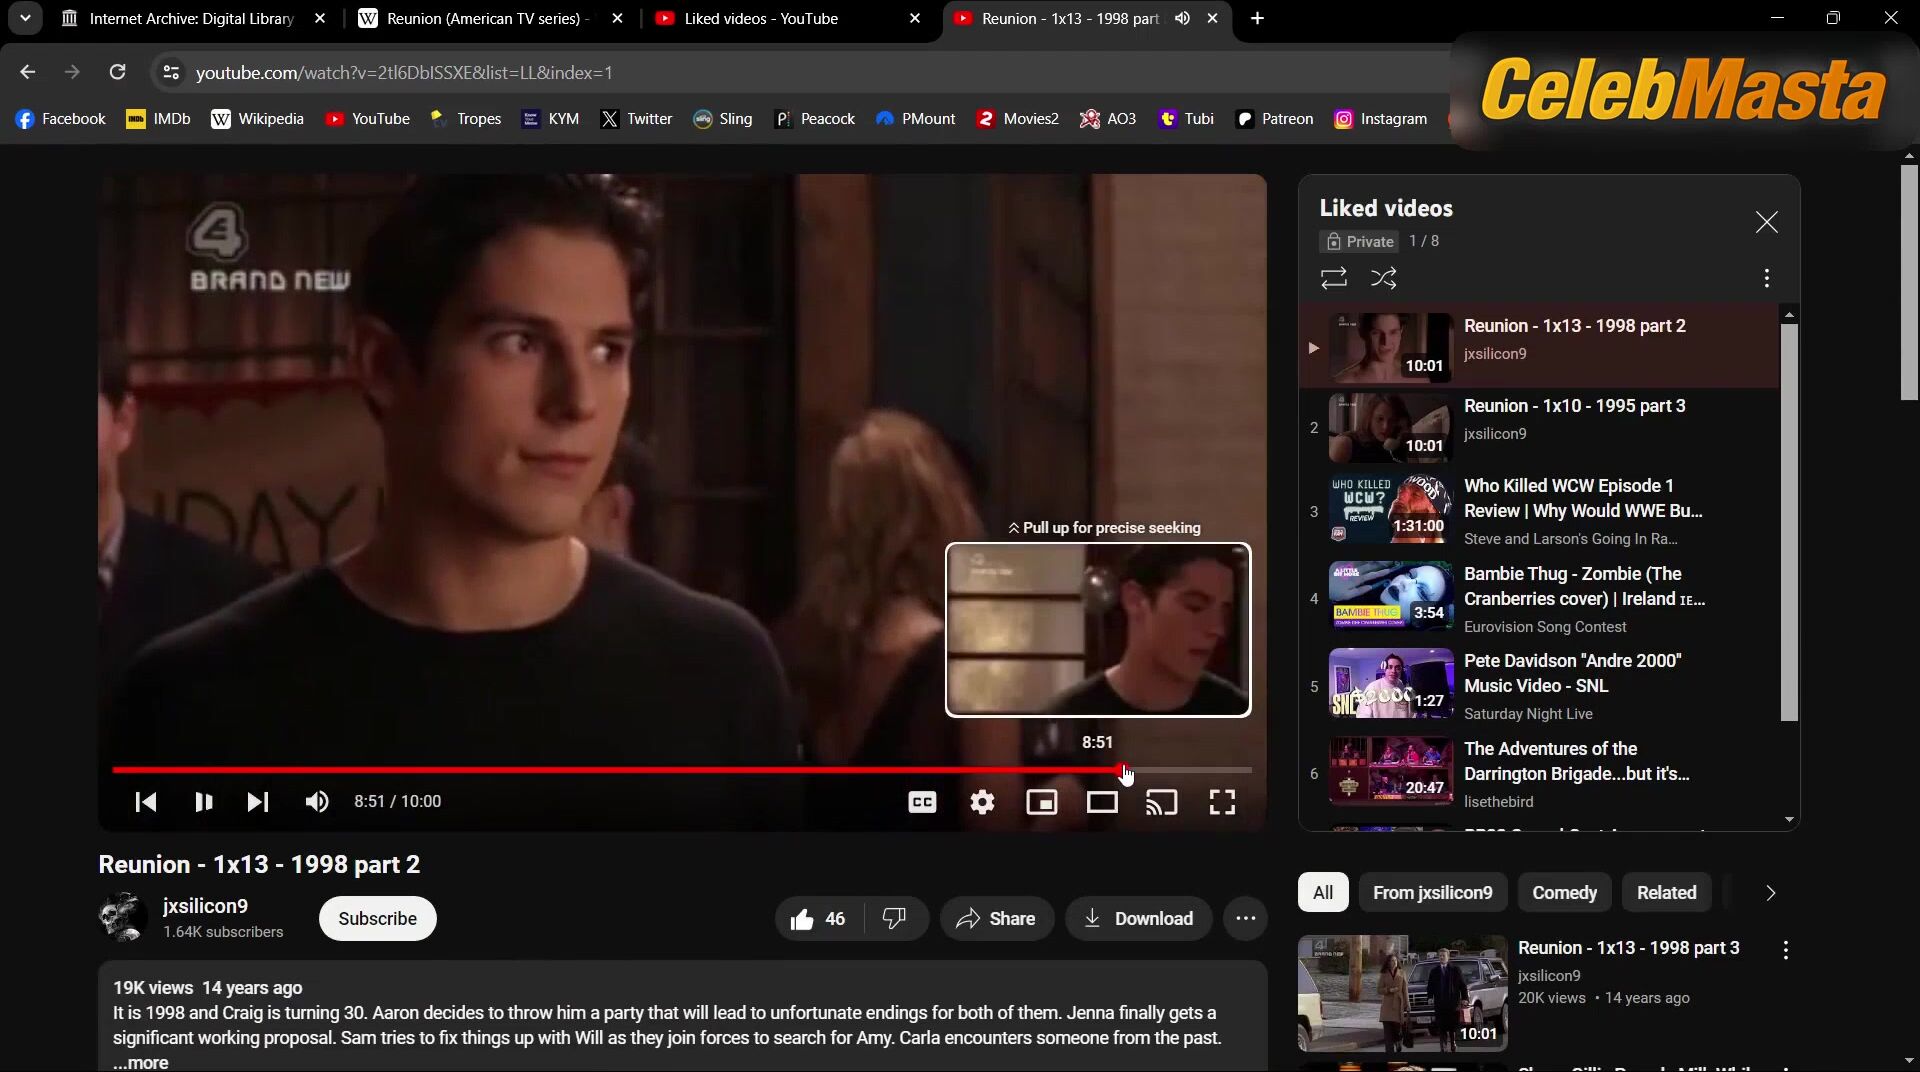Toggle playlist loop

pos(1334,278)
